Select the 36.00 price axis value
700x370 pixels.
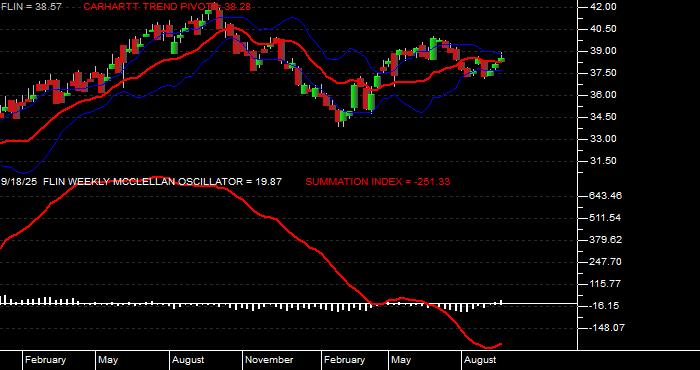coord(604,95)
